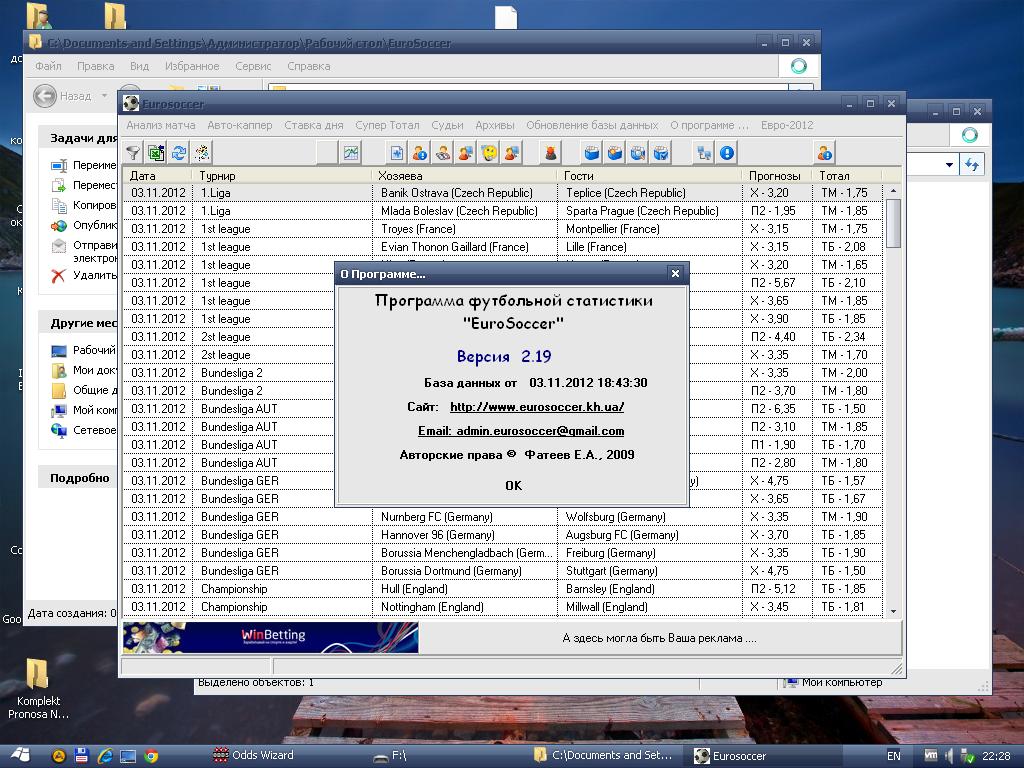
Task: Click Удалить task in Explorer side panel
Action: click(84, 275)
